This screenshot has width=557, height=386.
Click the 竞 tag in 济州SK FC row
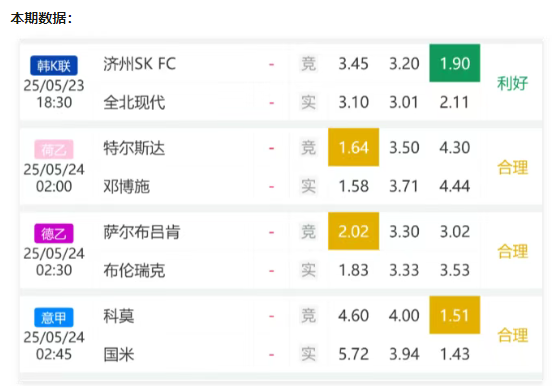pos(308,64)
